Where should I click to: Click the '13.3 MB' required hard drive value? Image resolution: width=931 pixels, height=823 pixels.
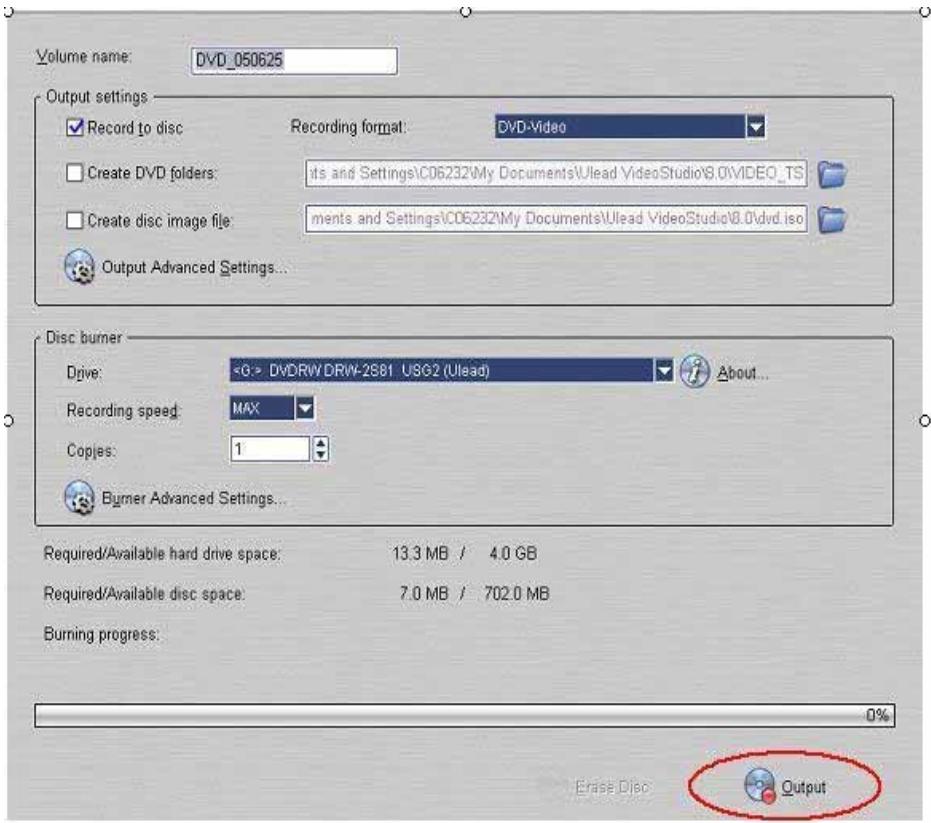click(x=420, y=553)
